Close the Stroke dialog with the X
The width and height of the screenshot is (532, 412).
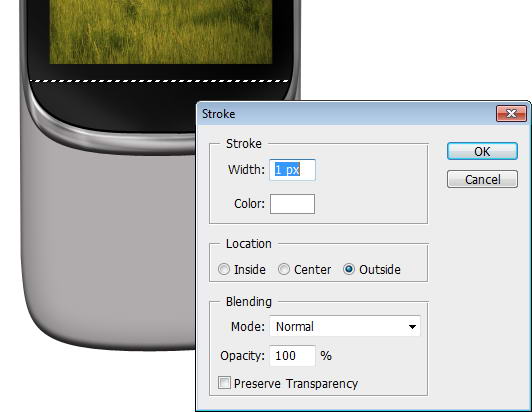(x=511, y=113)
